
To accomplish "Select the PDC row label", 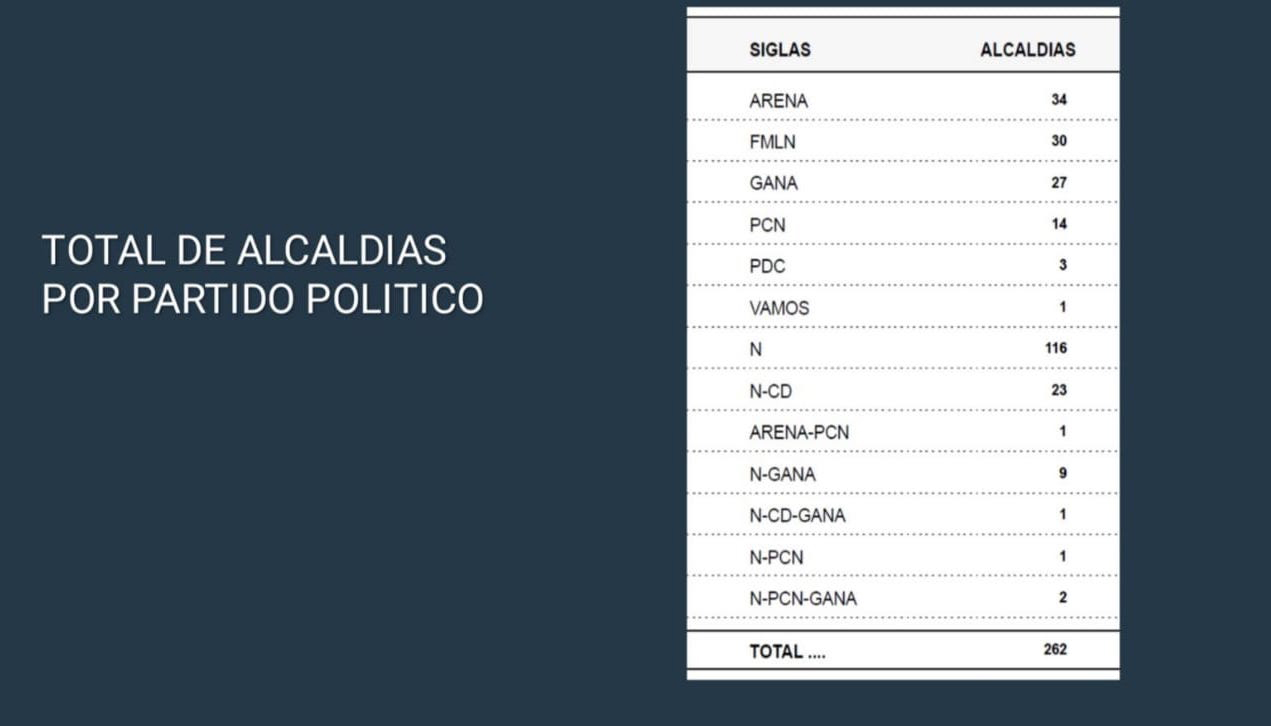I will [x=767, y=267].
